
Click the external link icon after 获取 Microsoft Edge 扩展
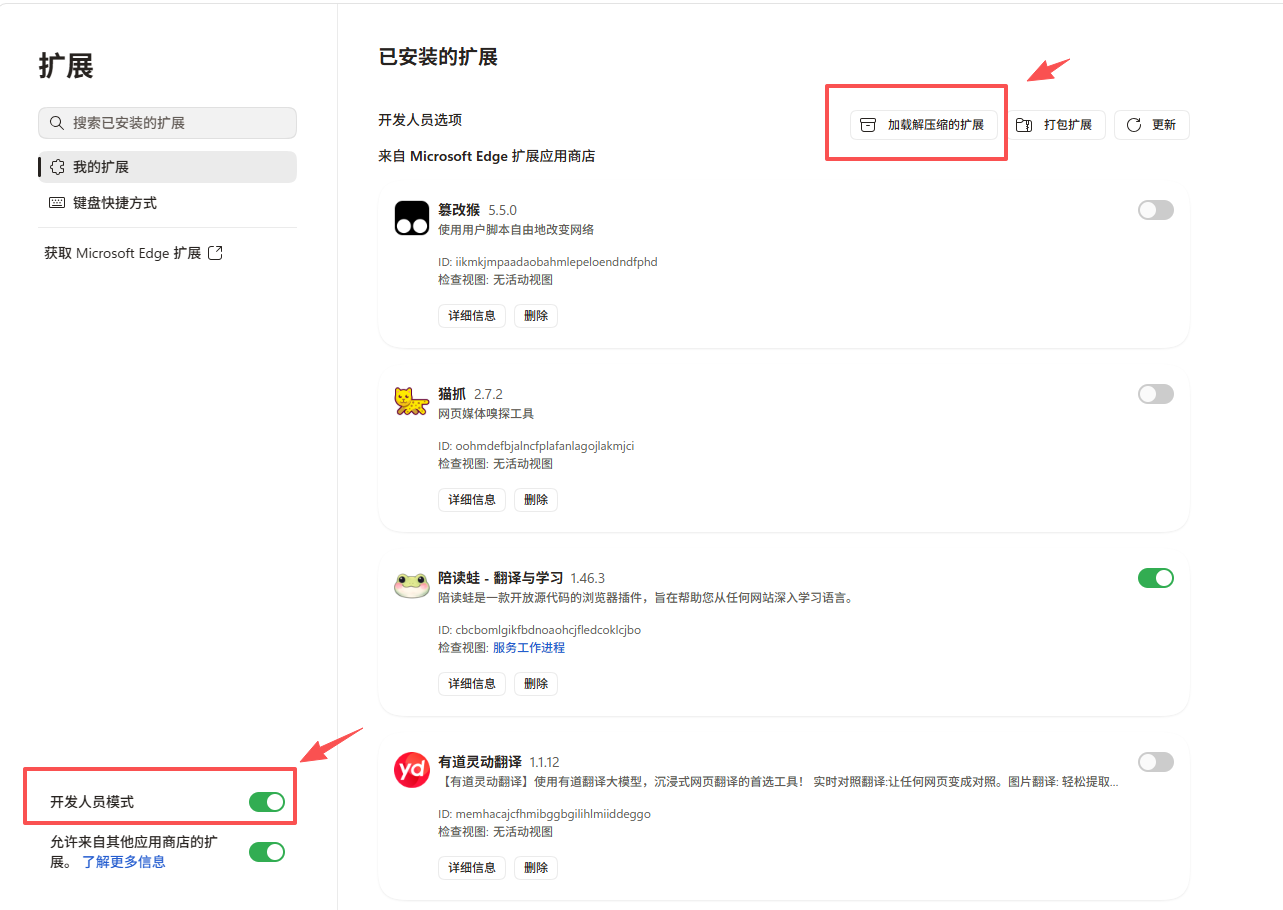tap(215, 253)
